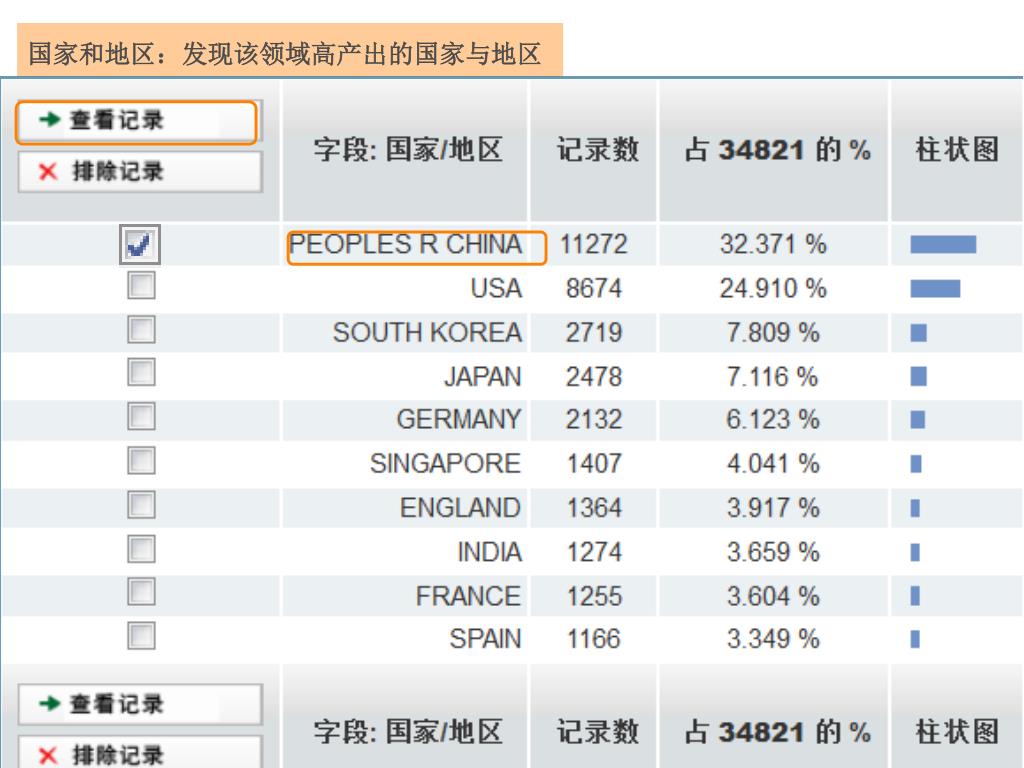This screenshot has width=1024, height=768.
Task: Enable the SINGAPORE row checkbox
Action: coord(141,460)
